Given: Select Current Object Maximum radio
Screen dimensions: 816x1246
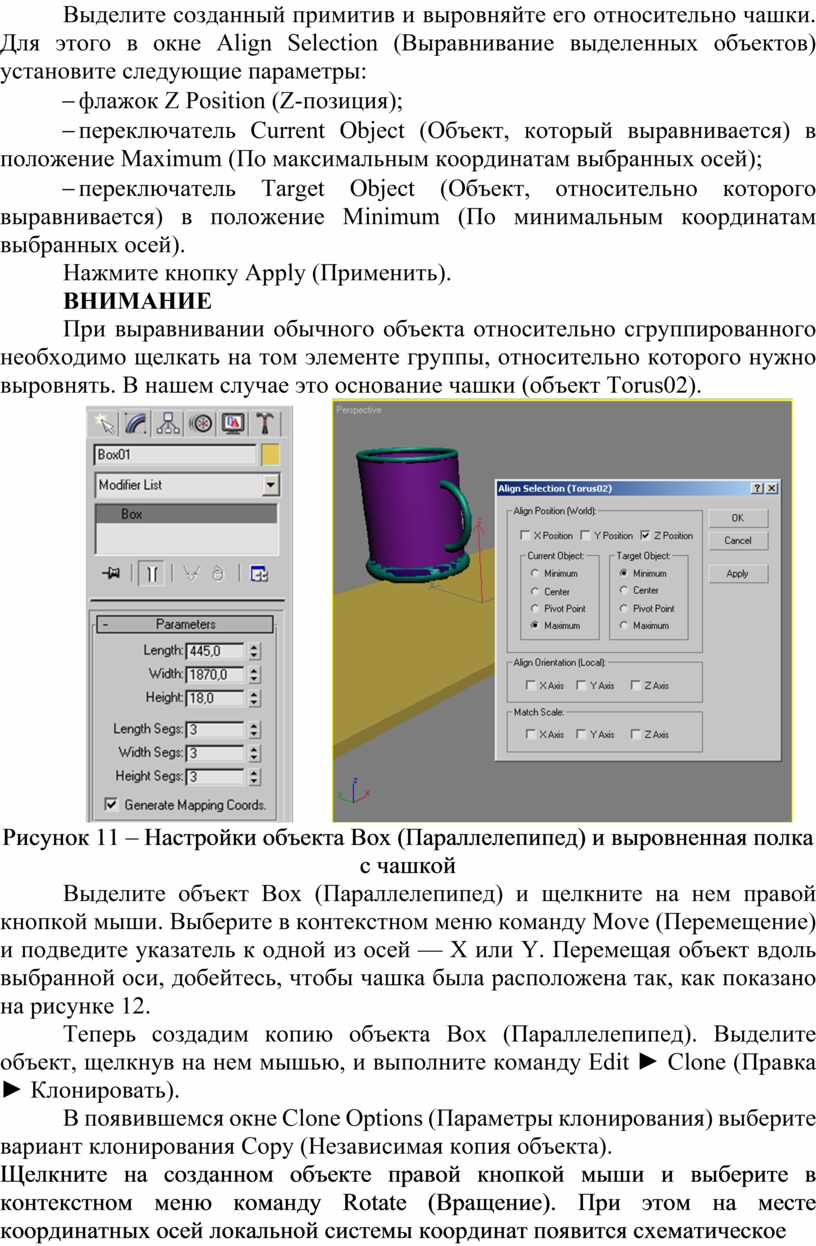Looking at the screenshot, I should pos(535,626).
